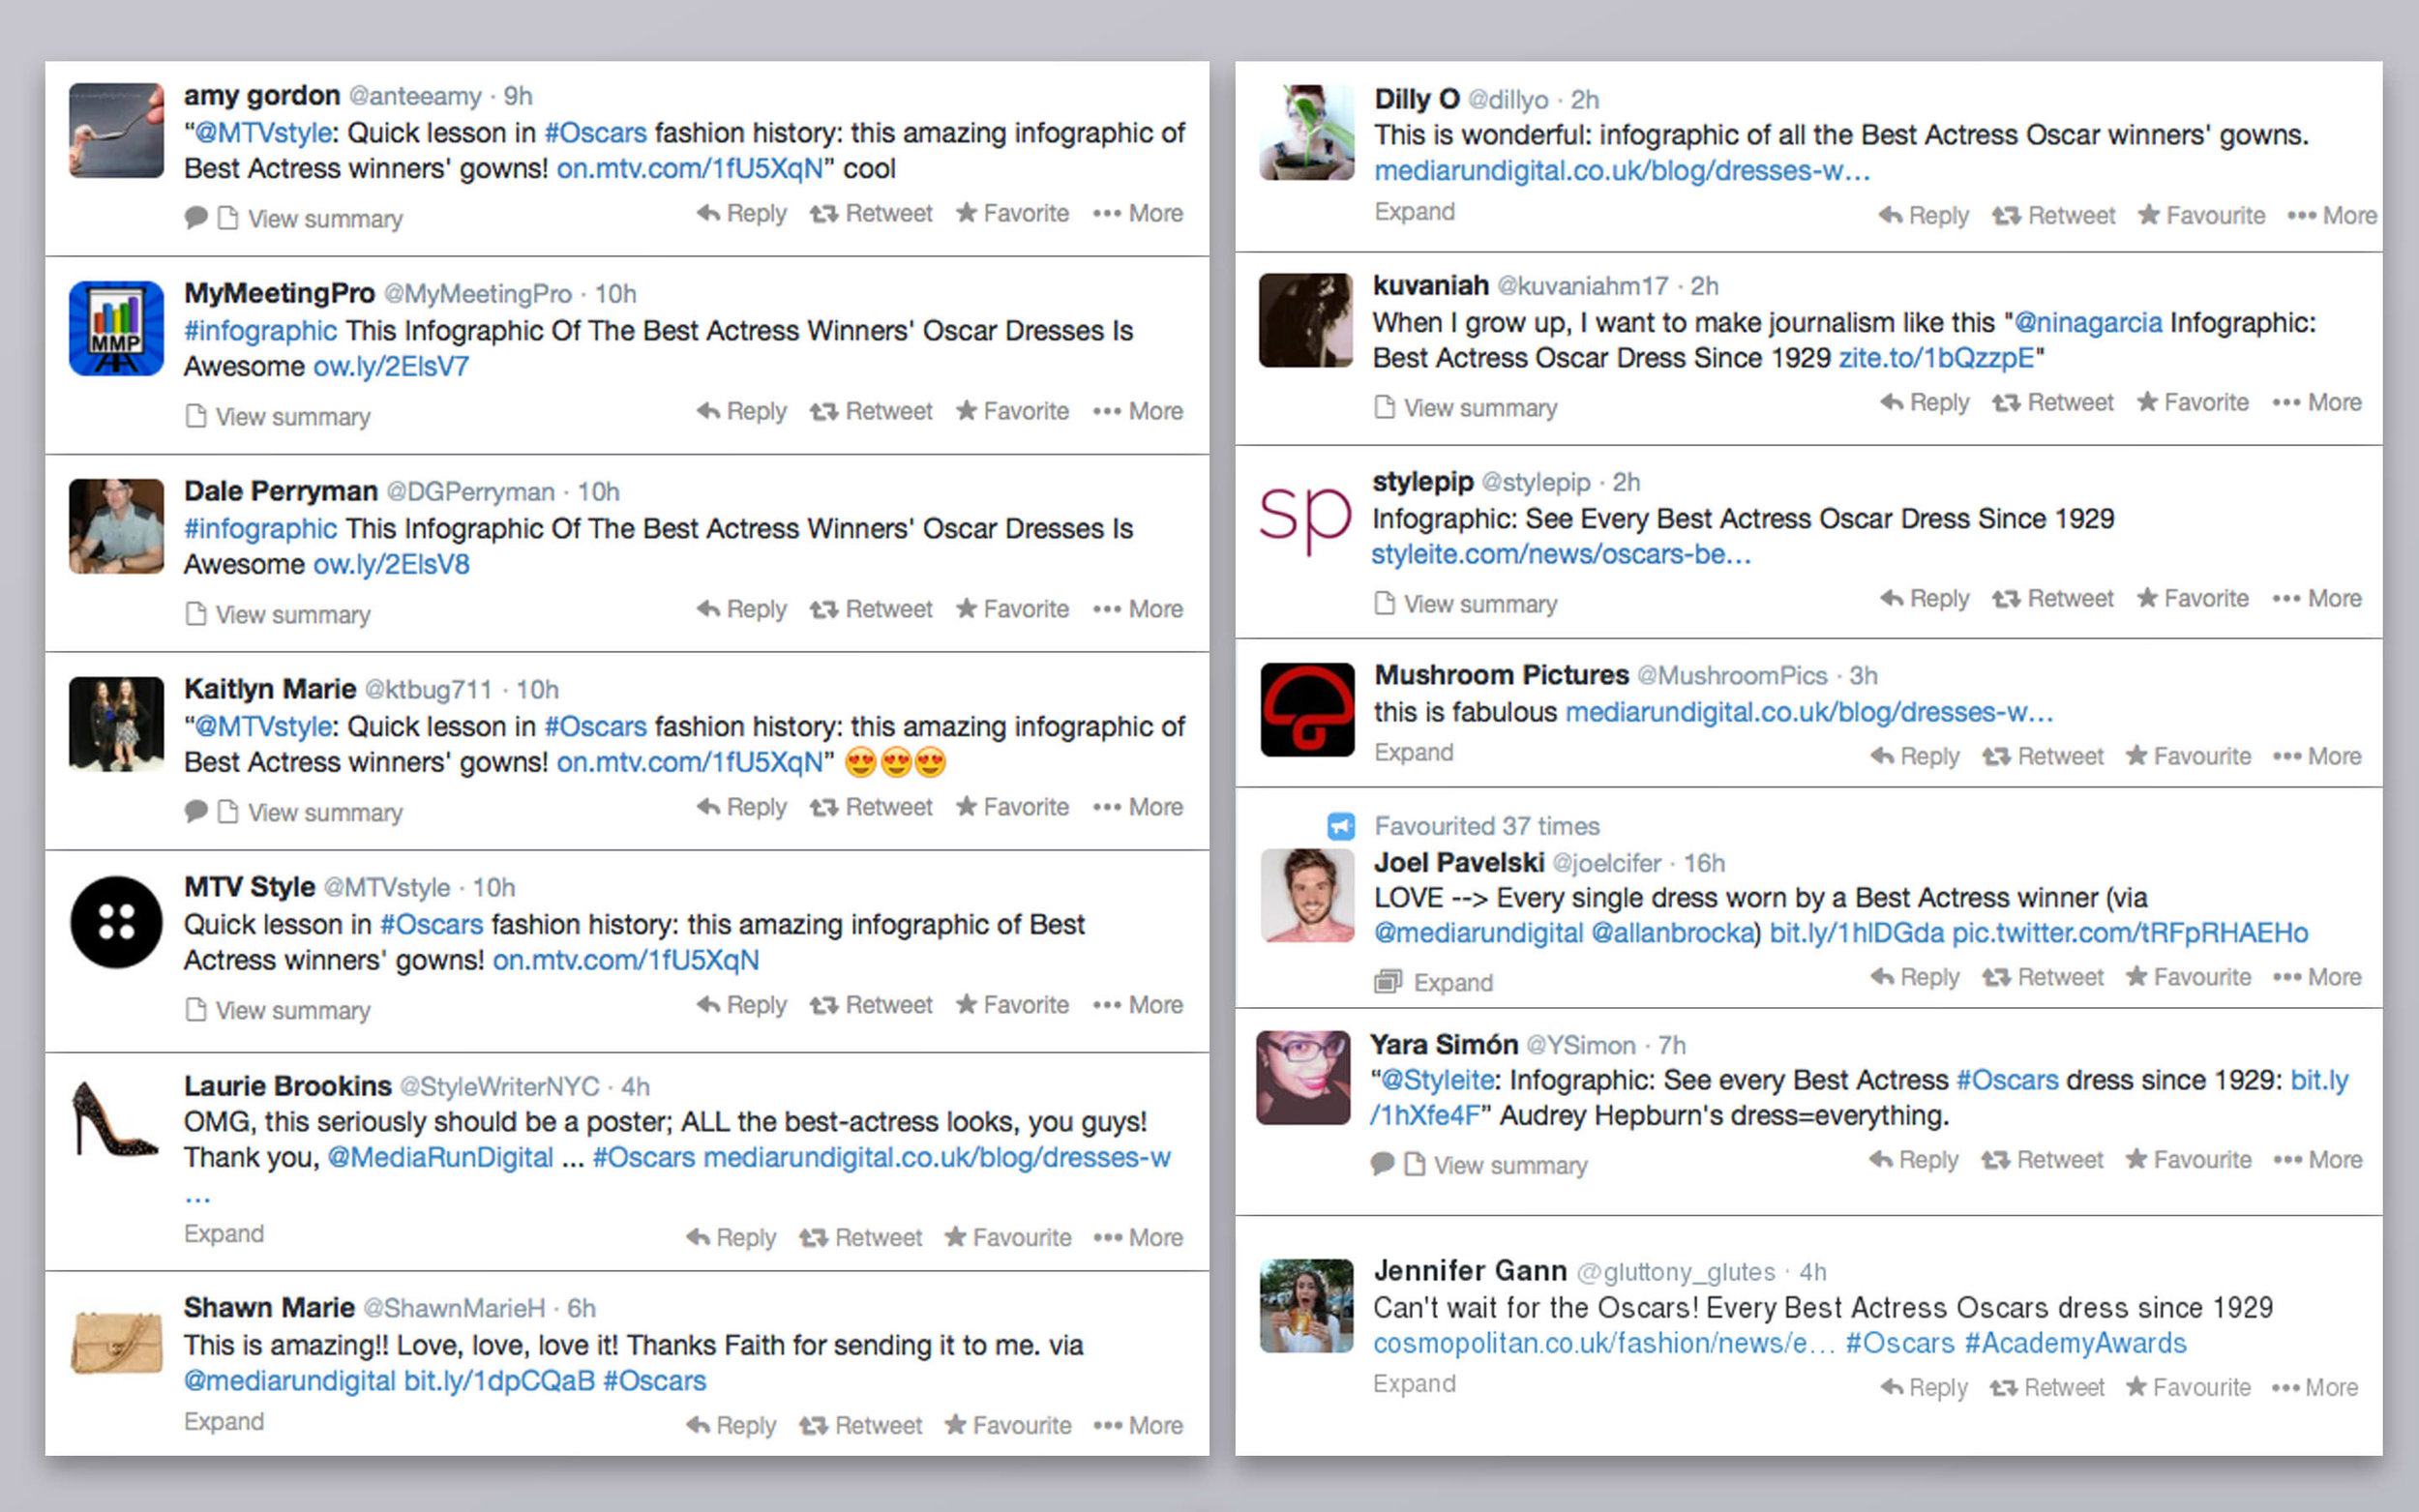Open More options on amy gordon's tweet
This screenshot has height=1512, width=2419.
[x=1137, y=213]
